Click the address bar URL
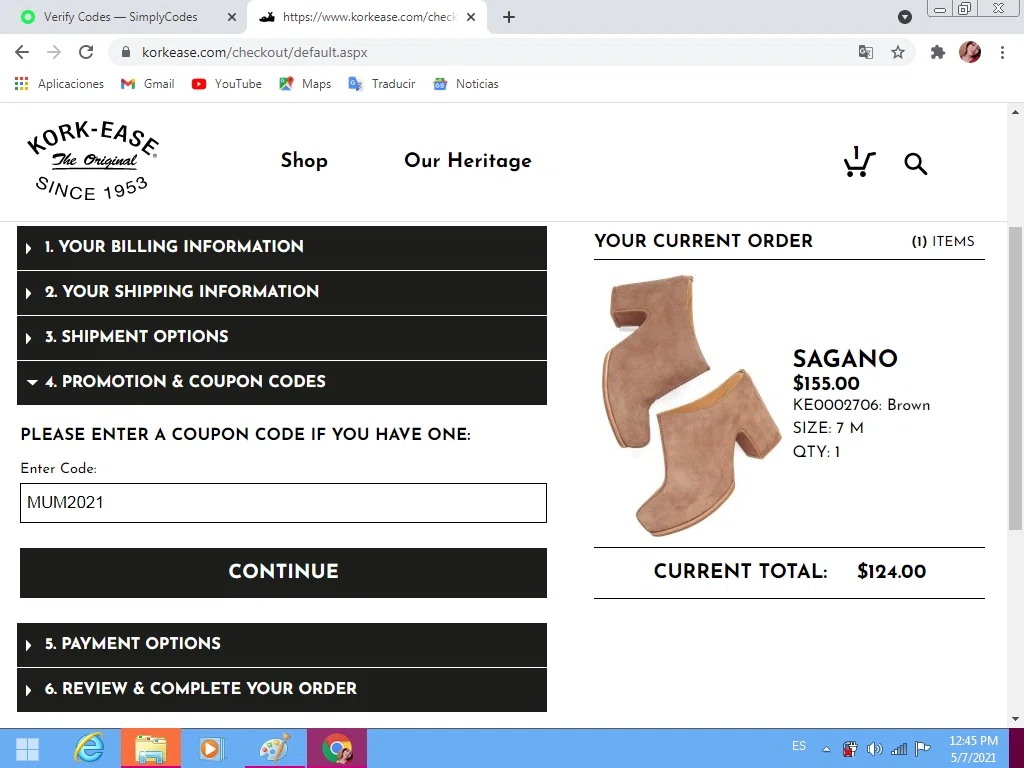Viewport: 1024px width, 768px height. [255, 52]
